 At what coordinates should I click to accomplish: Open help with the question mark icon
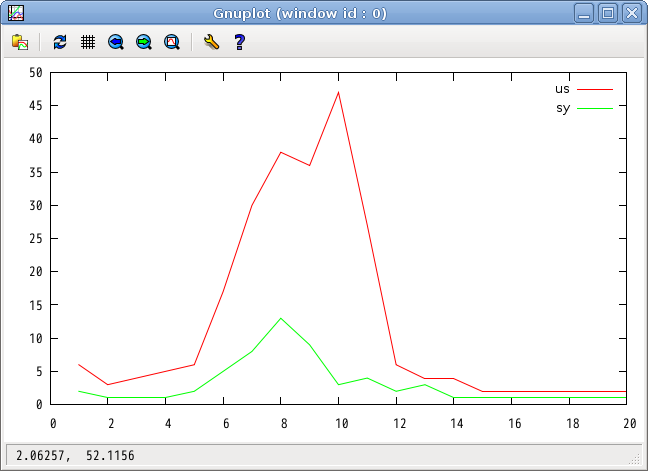coord(239,42)
